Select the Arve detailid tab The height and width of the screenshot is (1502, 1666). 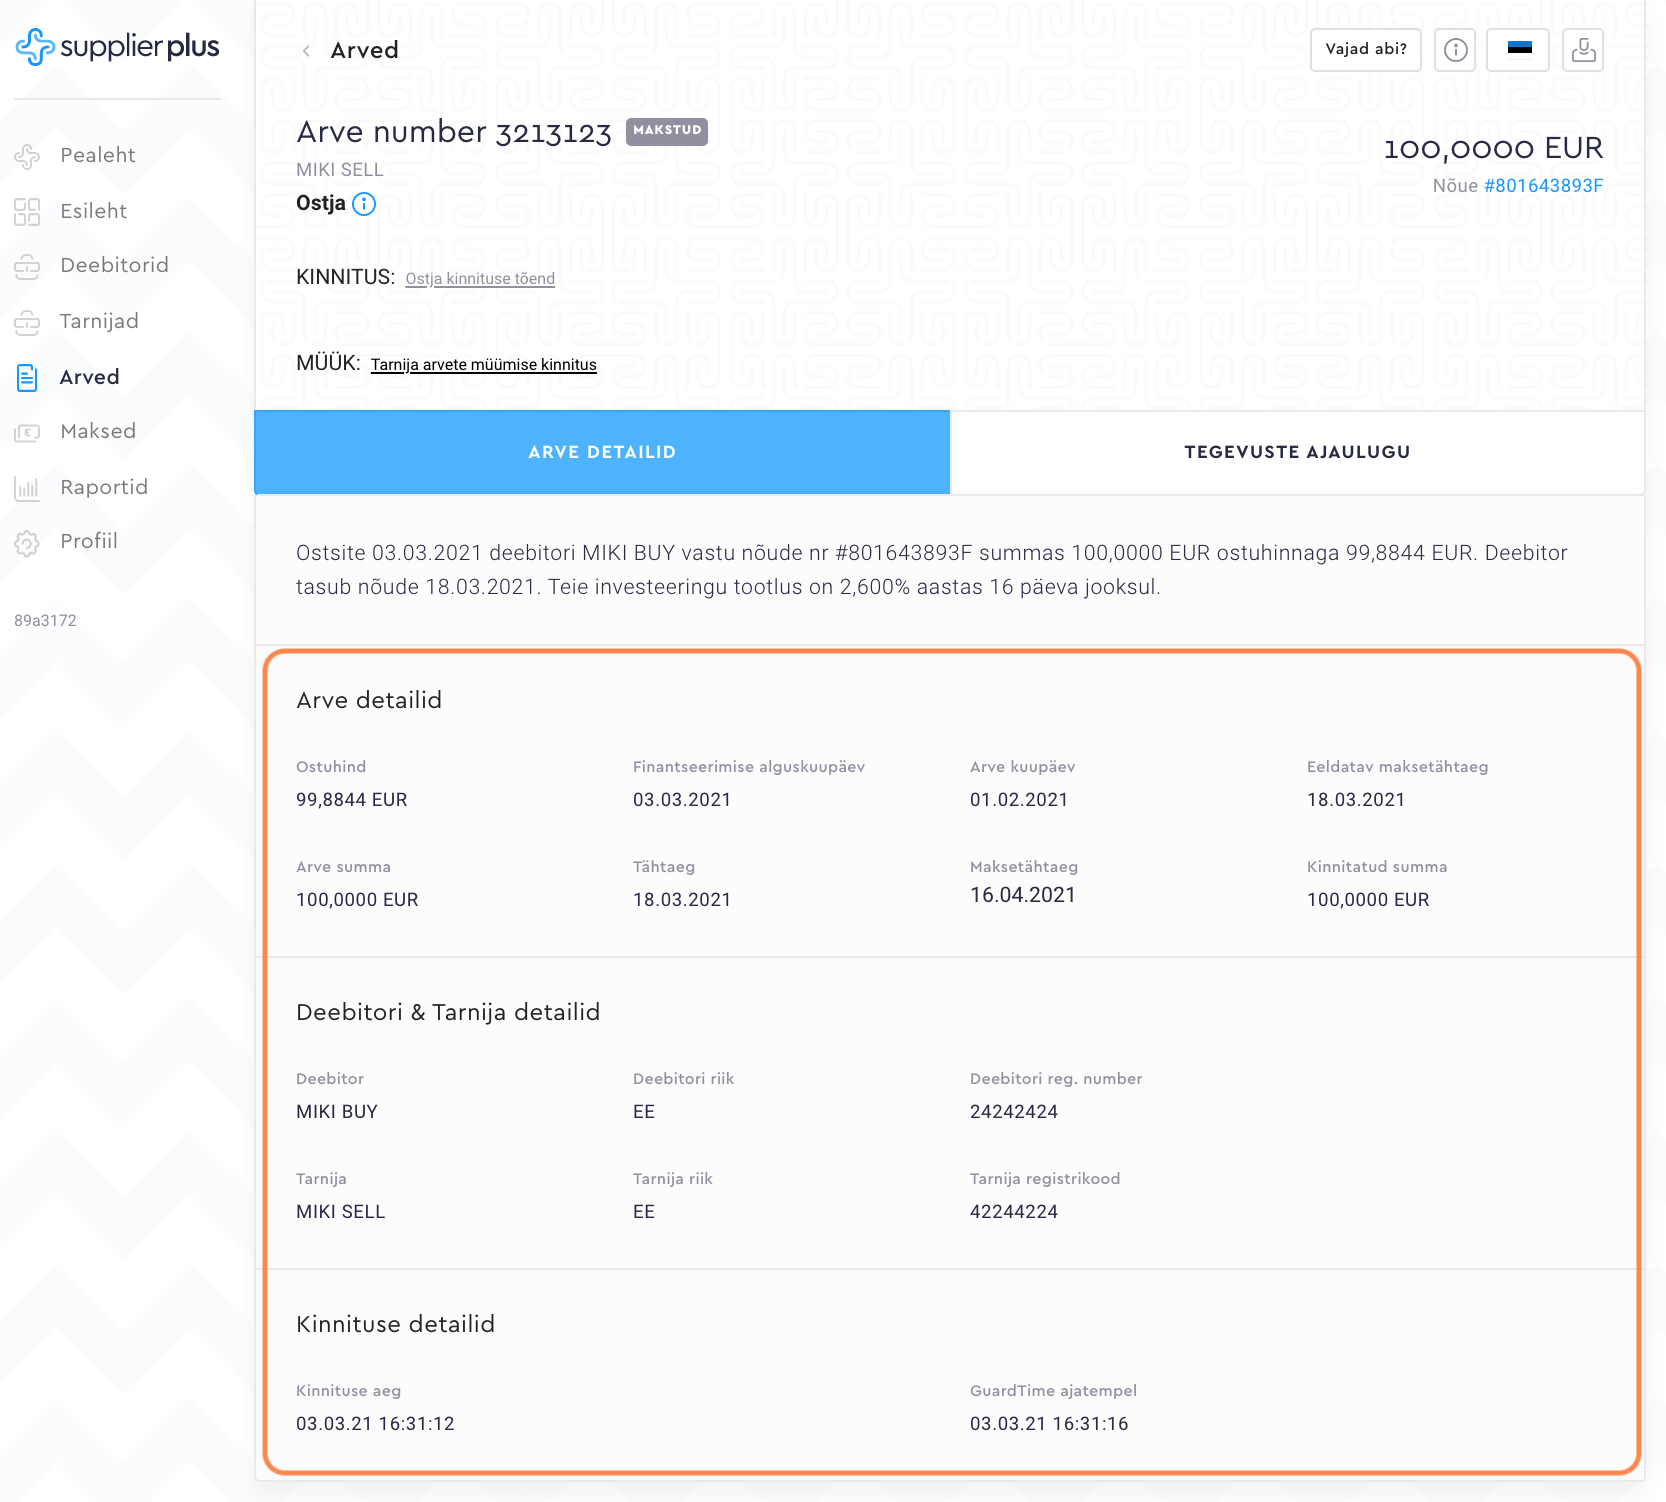(602, 452)
